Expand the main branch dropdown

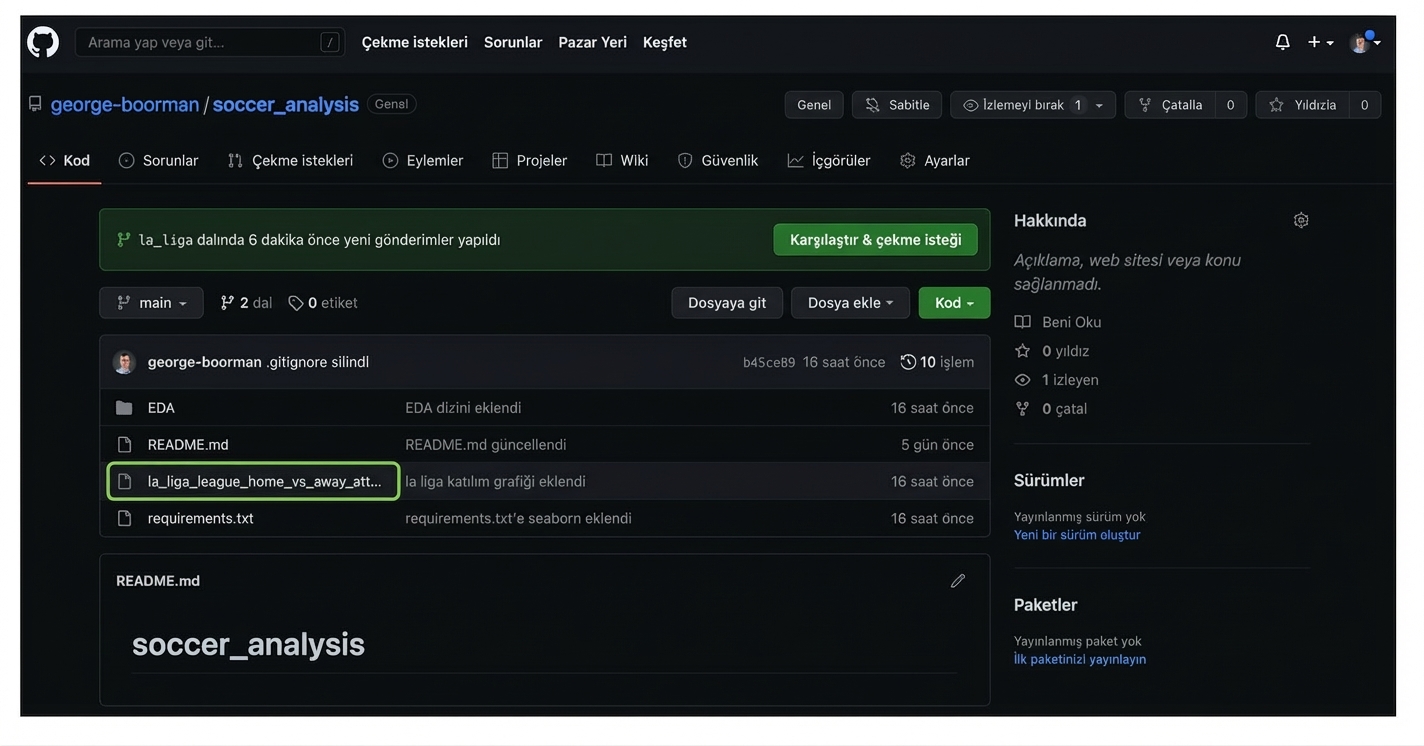pyautogui.click(x=151, y=303)
